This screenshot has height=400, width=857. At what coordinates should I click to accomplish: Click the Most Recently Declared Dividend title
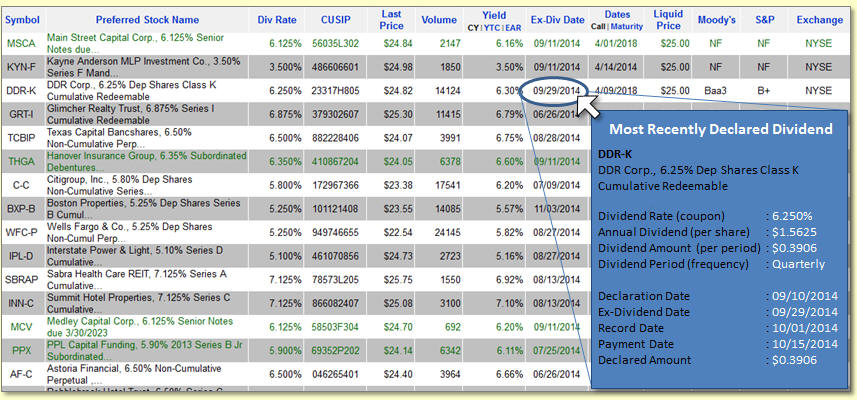click(720, 129)
